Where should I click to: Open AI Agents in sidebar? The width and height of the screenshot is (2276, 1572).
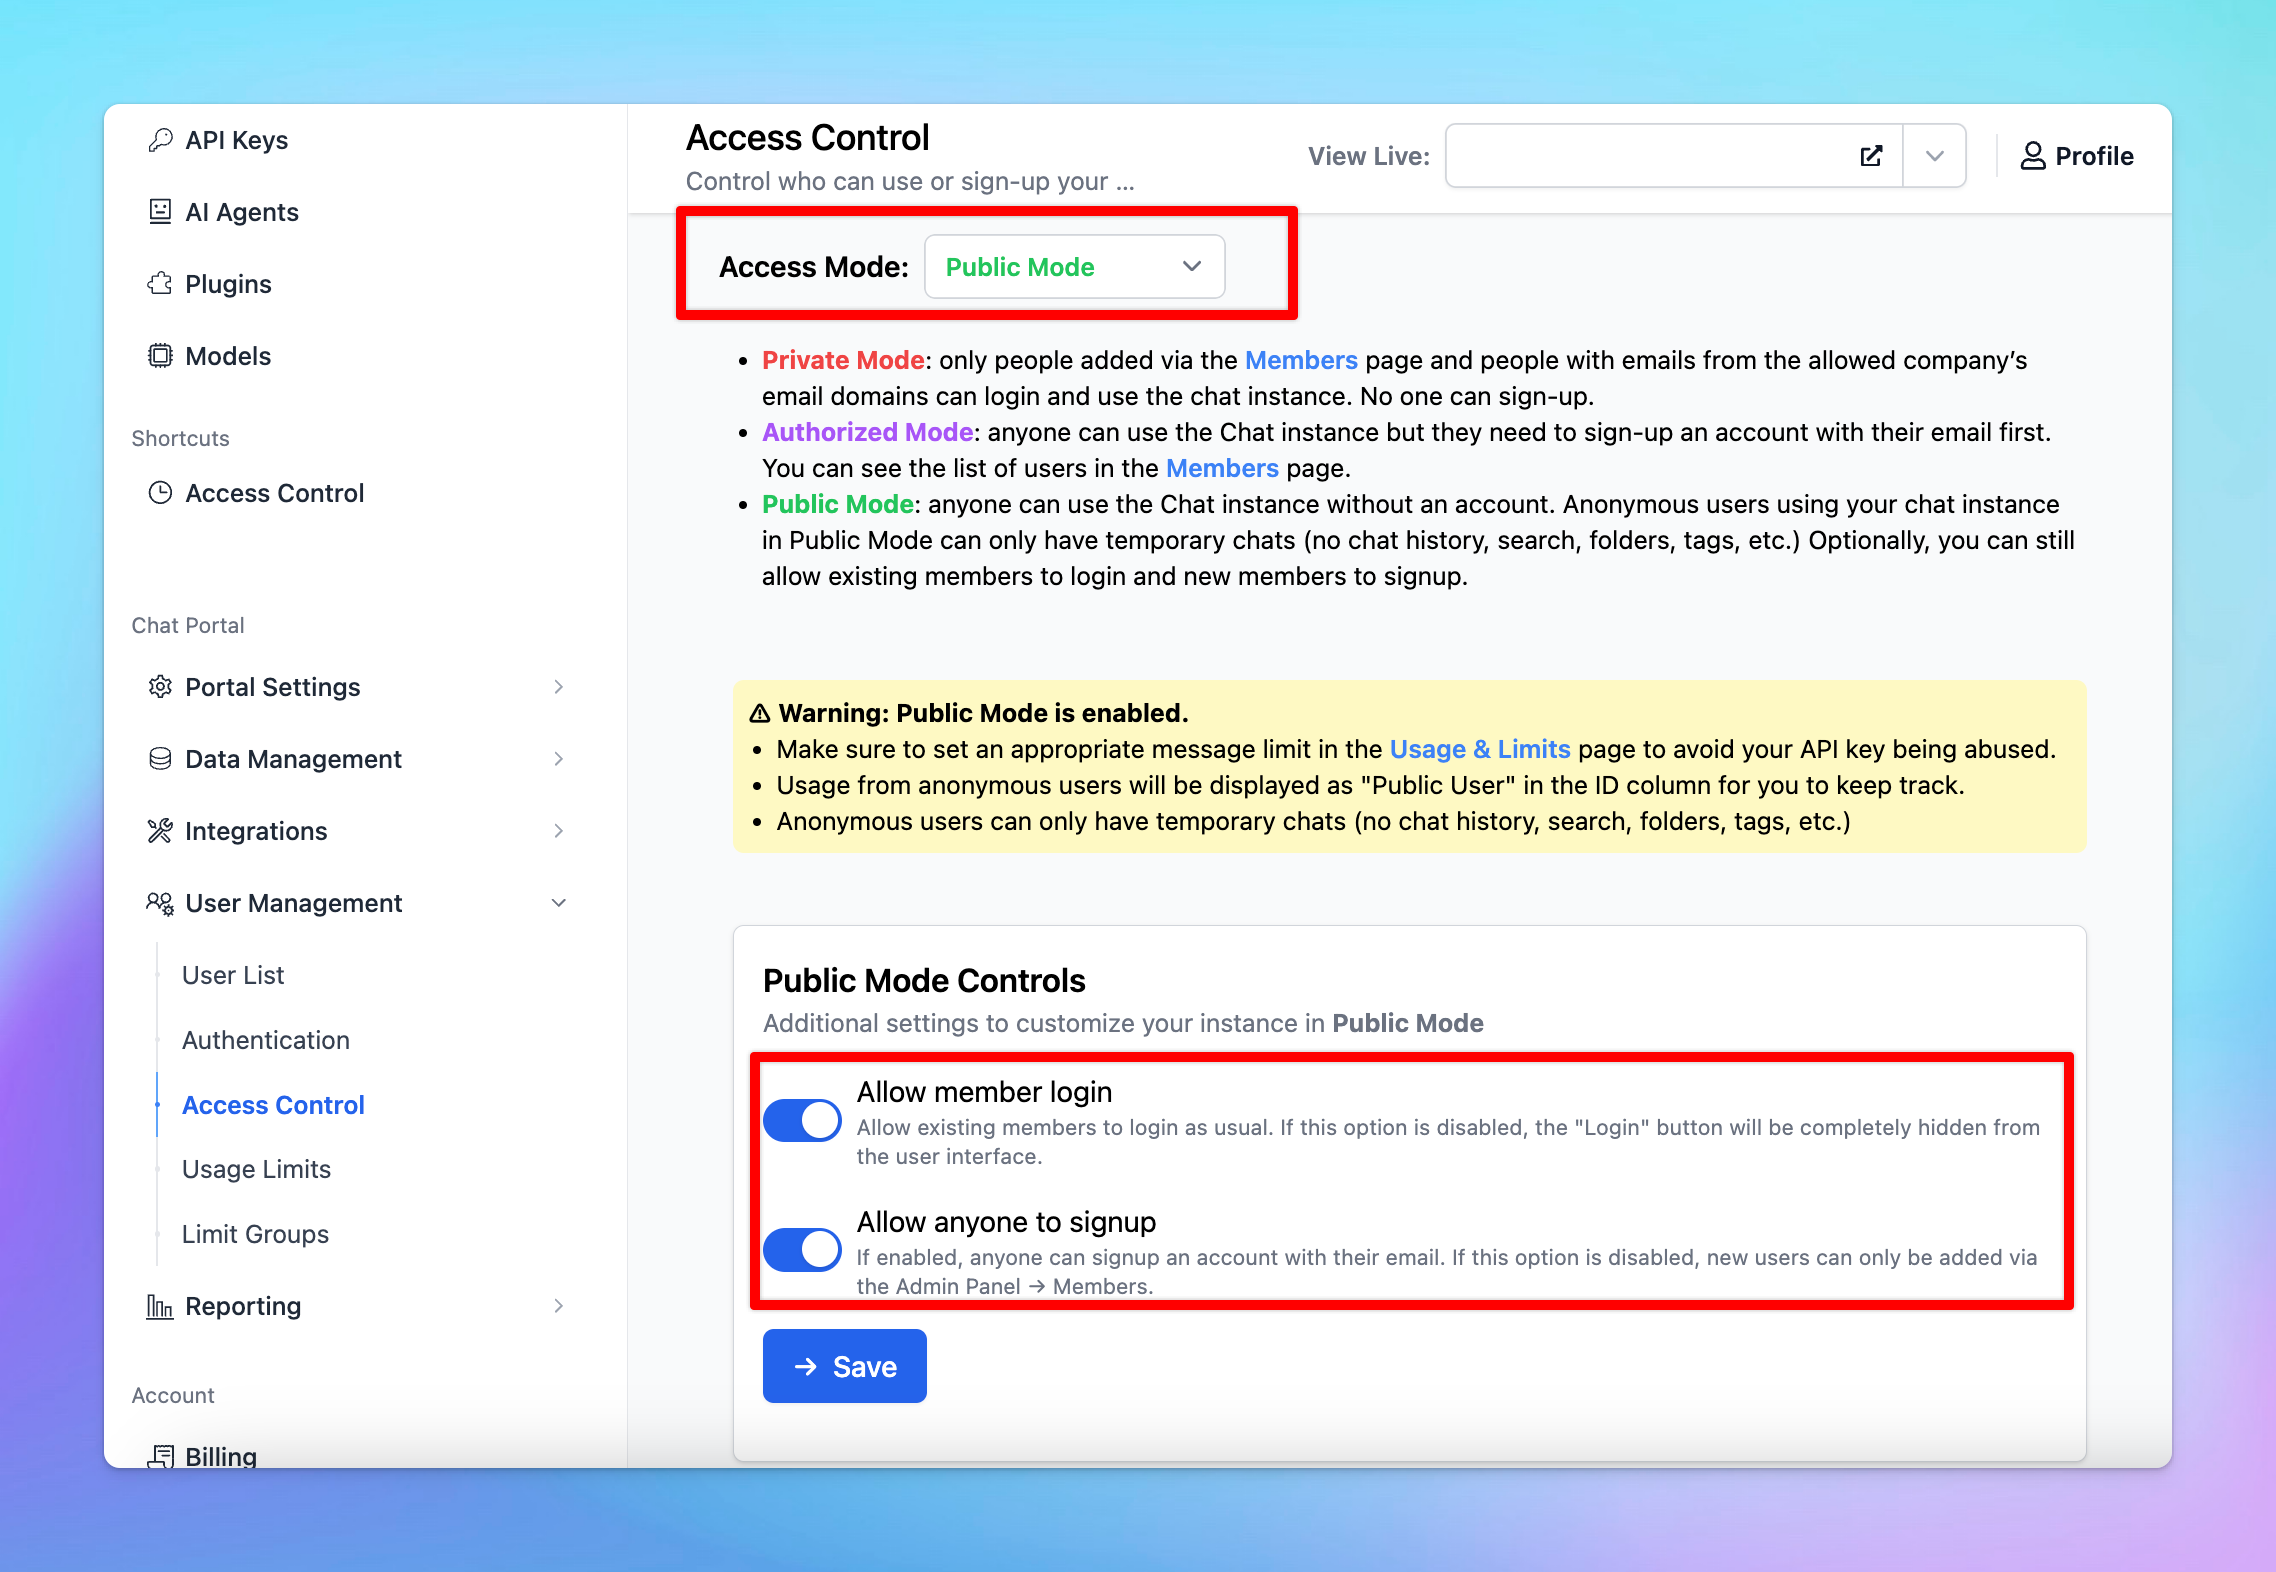point(242,212)
